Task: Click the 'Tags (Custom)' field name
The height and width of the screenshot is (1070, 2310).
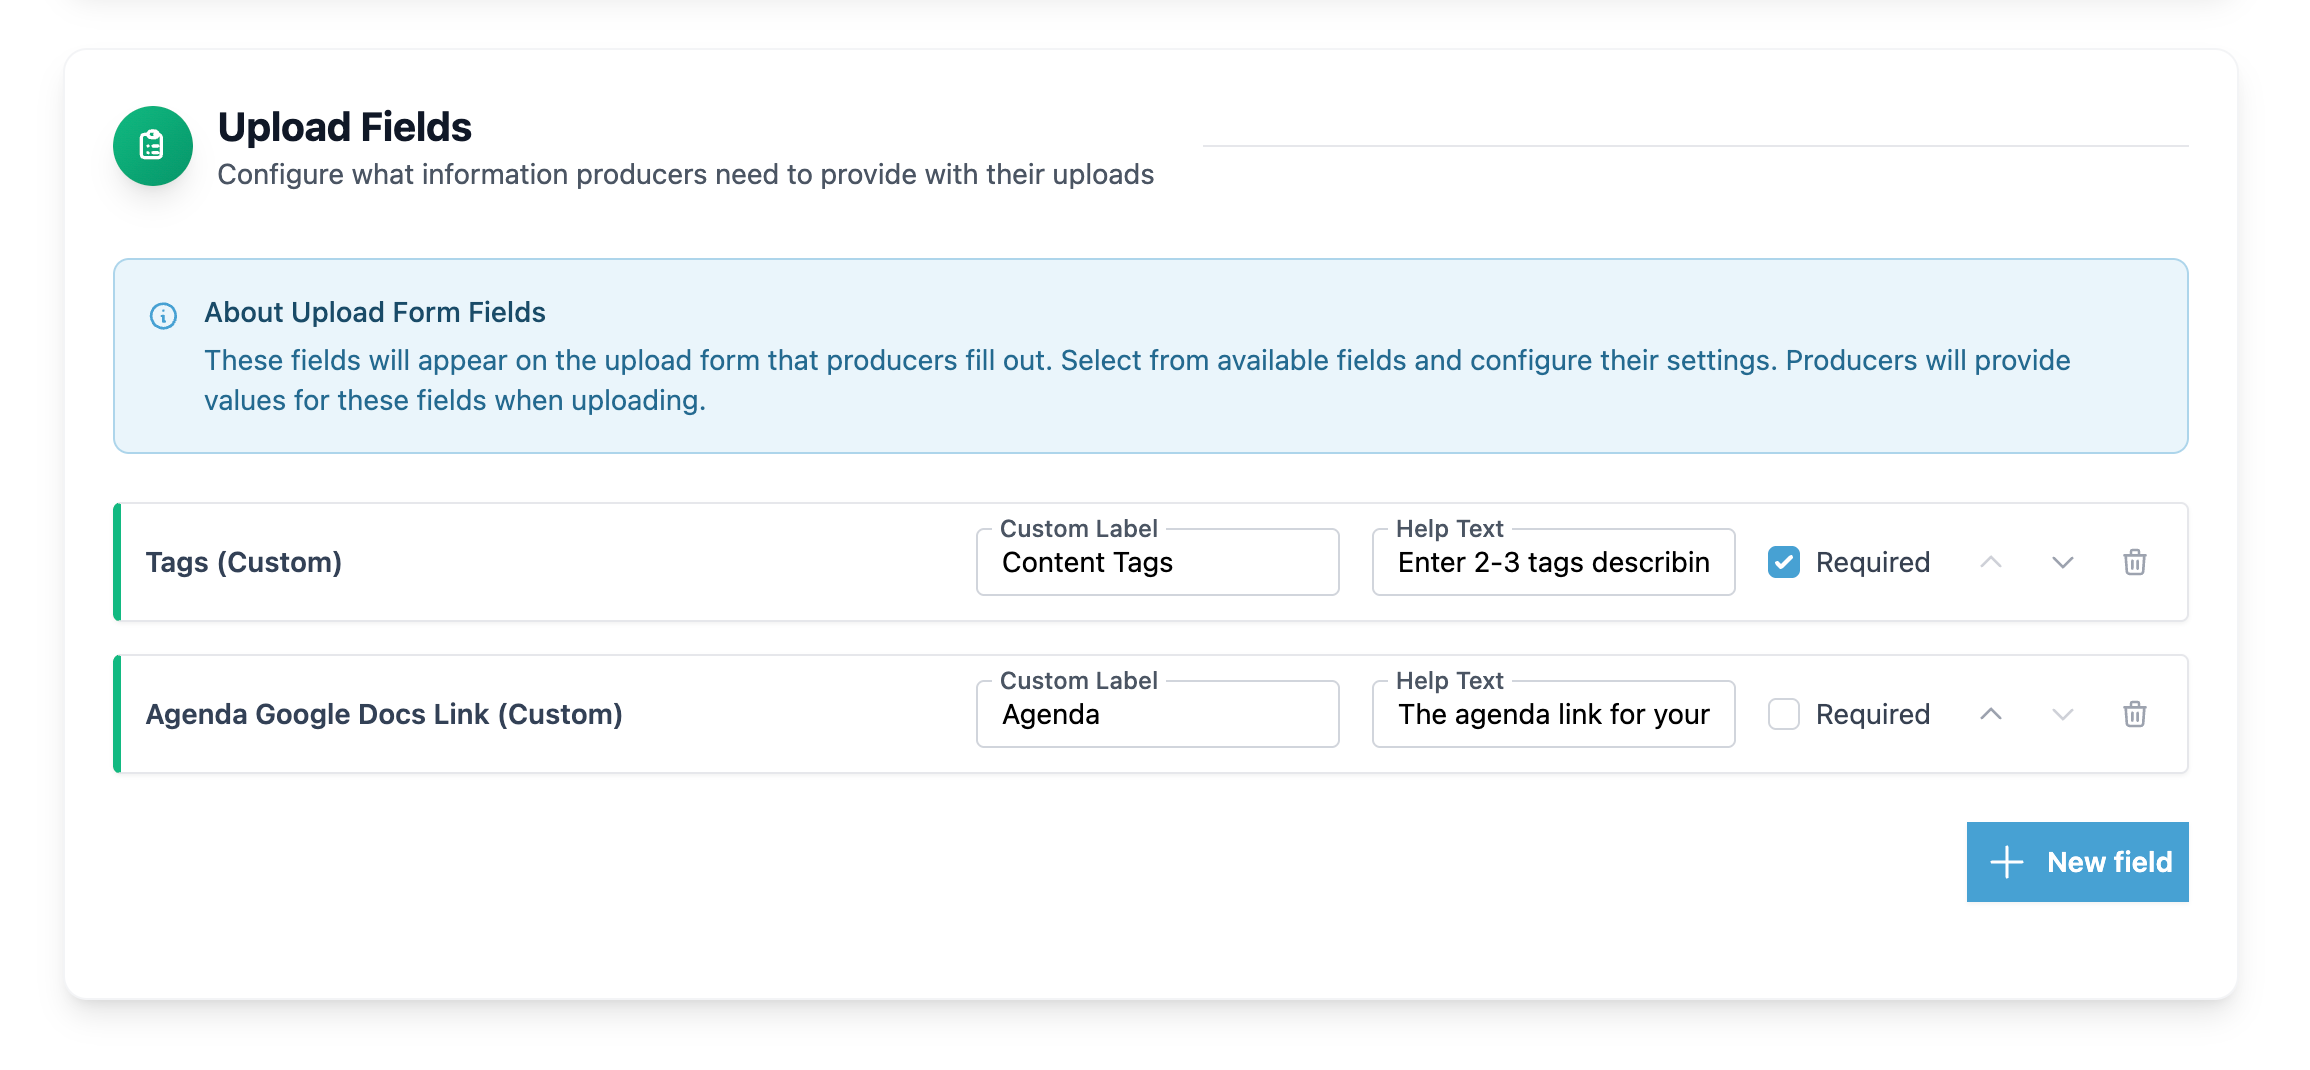Action: pyautogui.click(x=244, y=562)
